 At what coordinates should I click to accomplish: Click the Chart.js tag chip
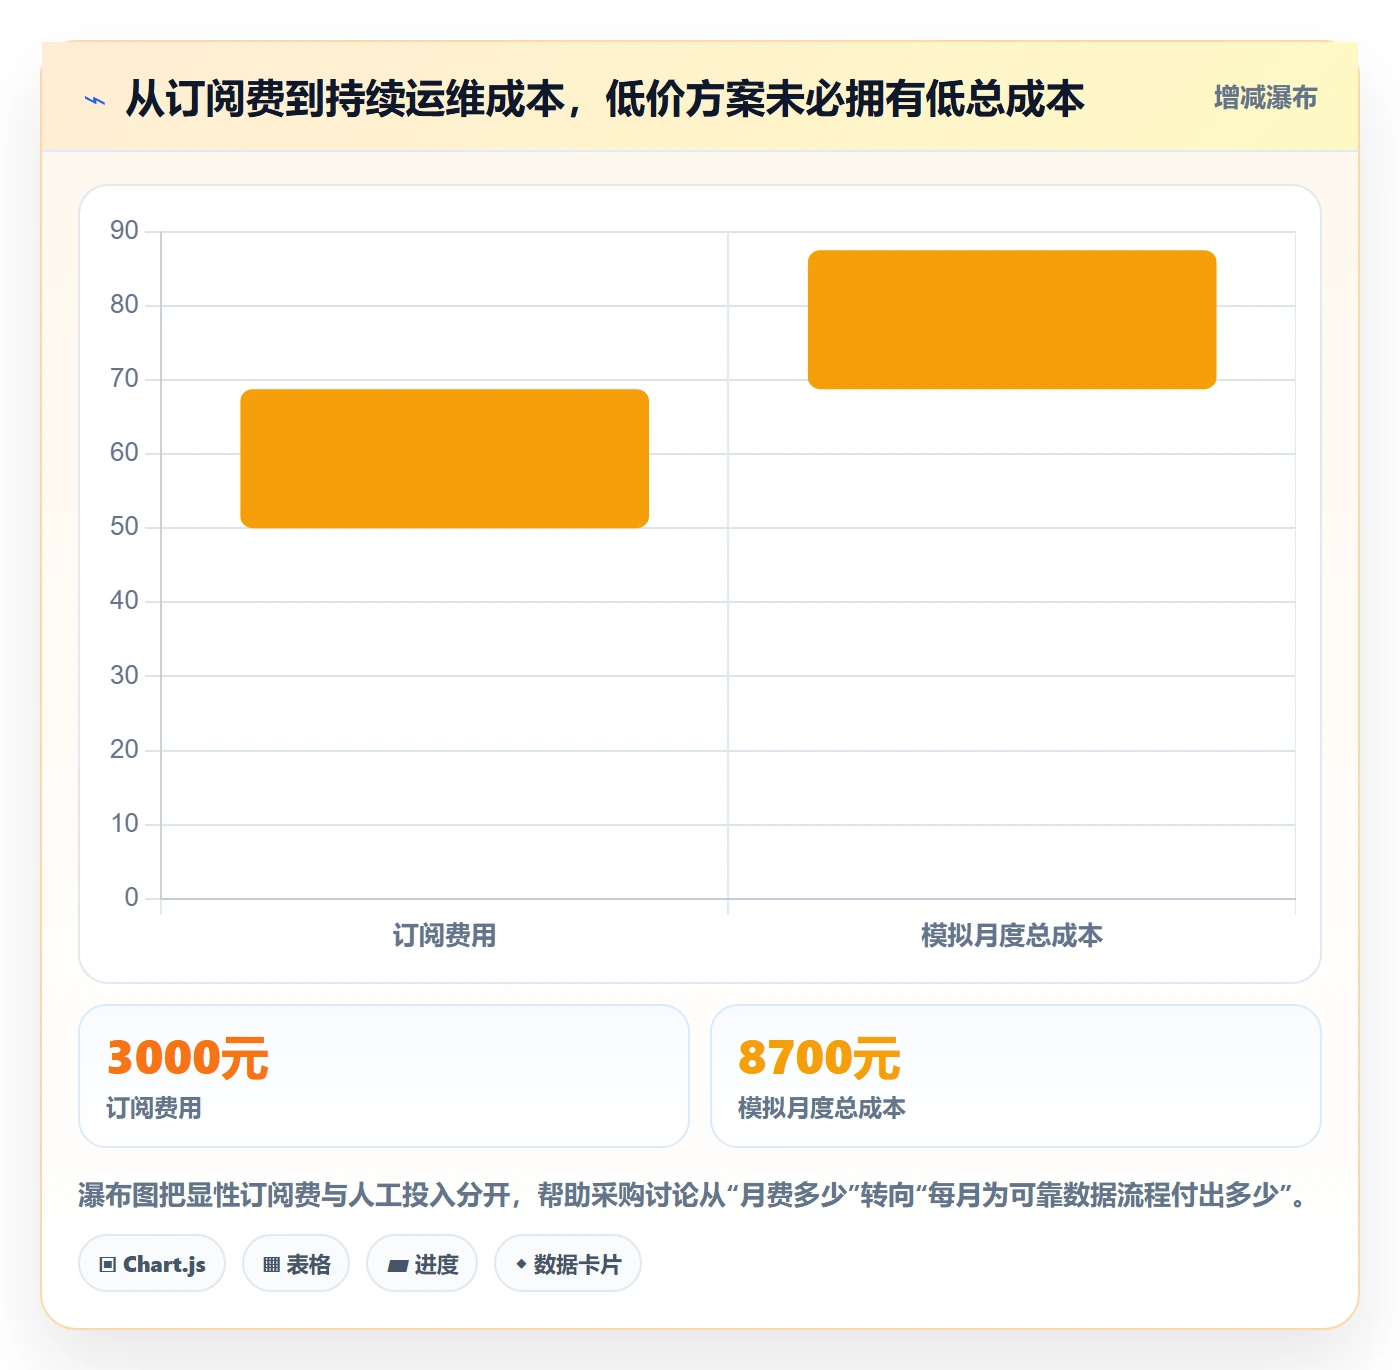[152, 1264]
